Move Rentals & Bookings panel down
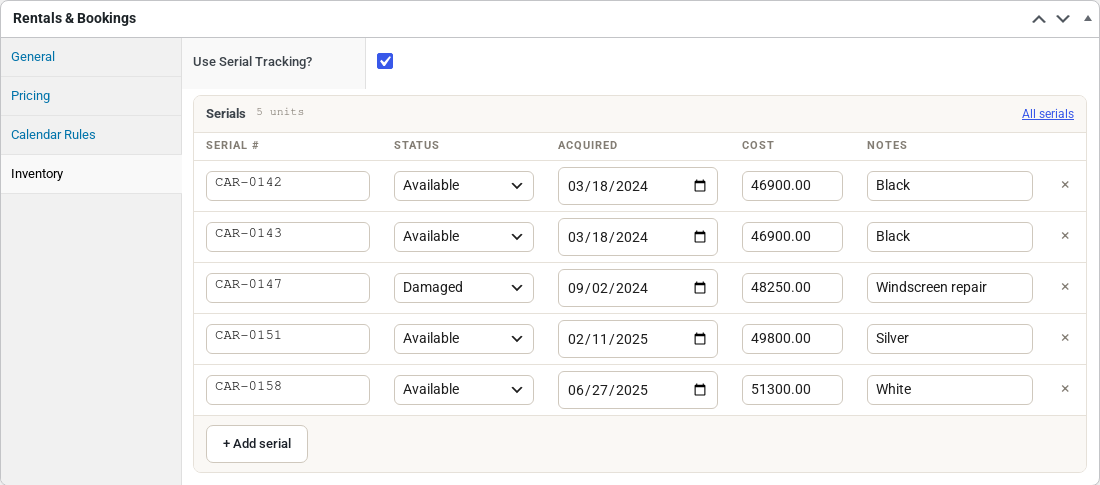Image resolution: width=1100 pixels, height=485 pixels. pyautogui.click(x=1063, y=19)
